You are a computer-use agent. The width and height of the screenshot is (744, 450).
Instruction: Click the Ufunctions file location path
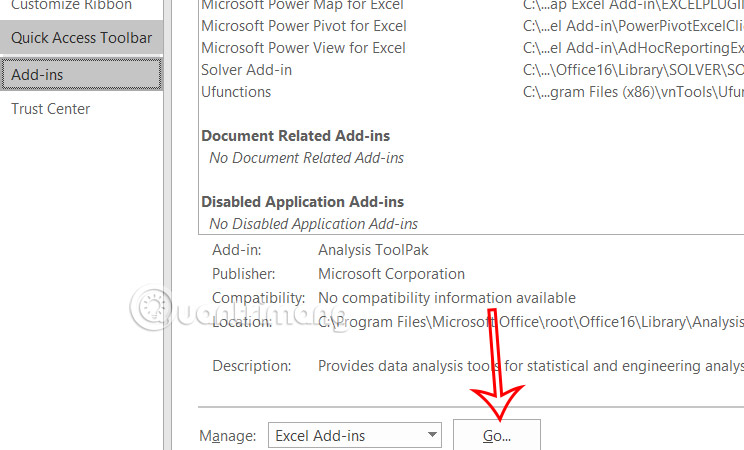[632, 92]
